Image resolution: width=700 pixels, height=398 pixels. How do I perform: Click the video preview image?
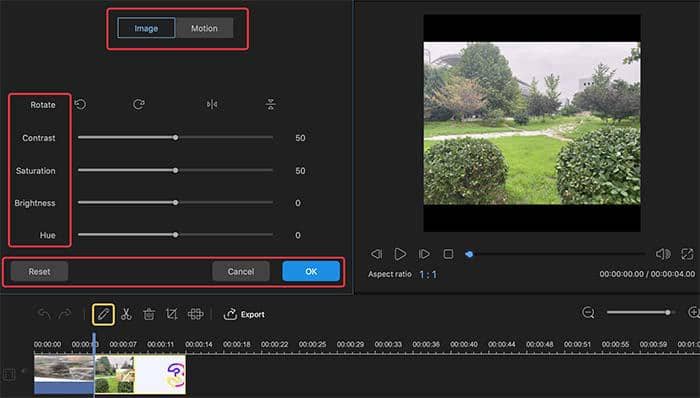[x=532, y=123]
